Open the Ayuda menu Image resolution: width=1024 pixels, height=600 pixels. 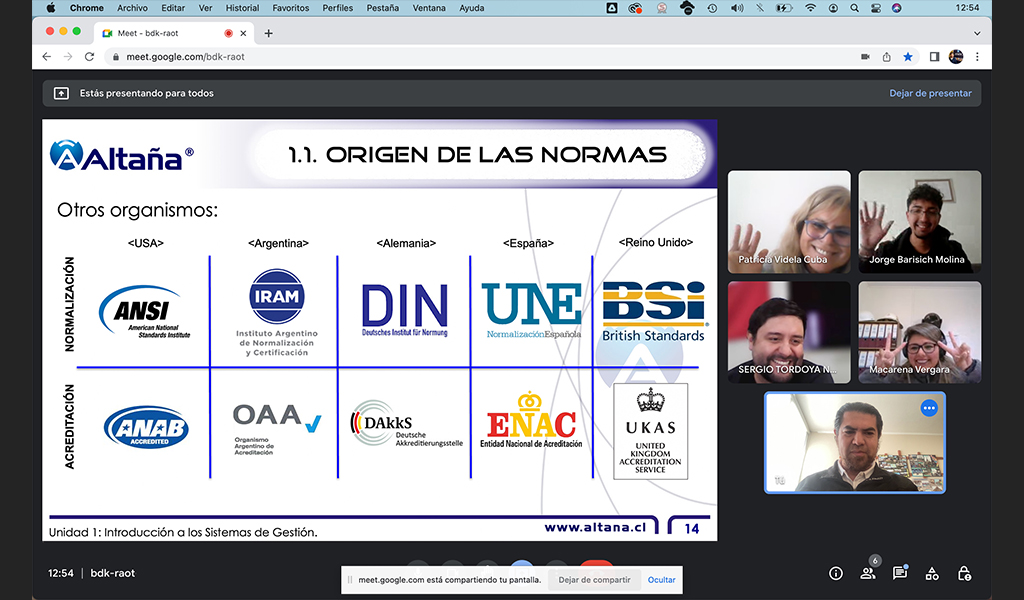pyautogui.click(x=472, y=8)
